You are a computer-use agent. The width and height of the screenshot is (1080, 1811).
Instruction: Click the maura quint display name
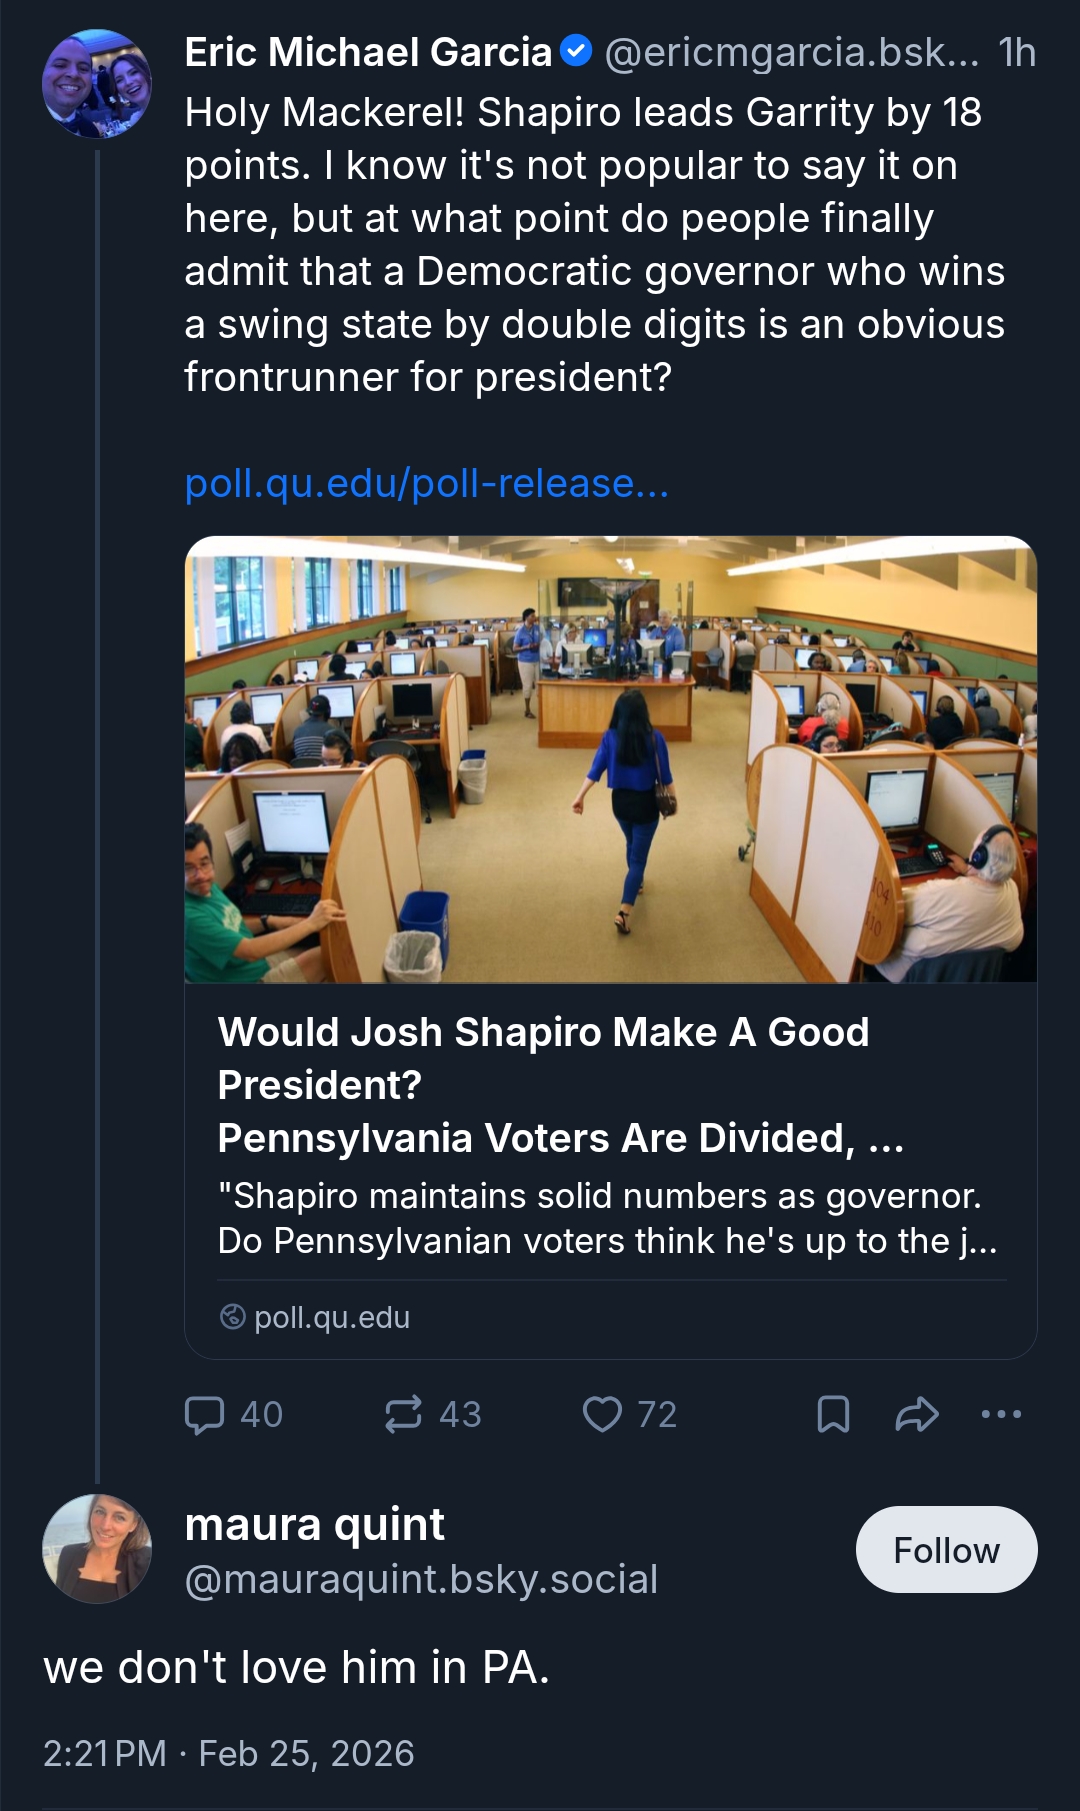(314, 1524)
